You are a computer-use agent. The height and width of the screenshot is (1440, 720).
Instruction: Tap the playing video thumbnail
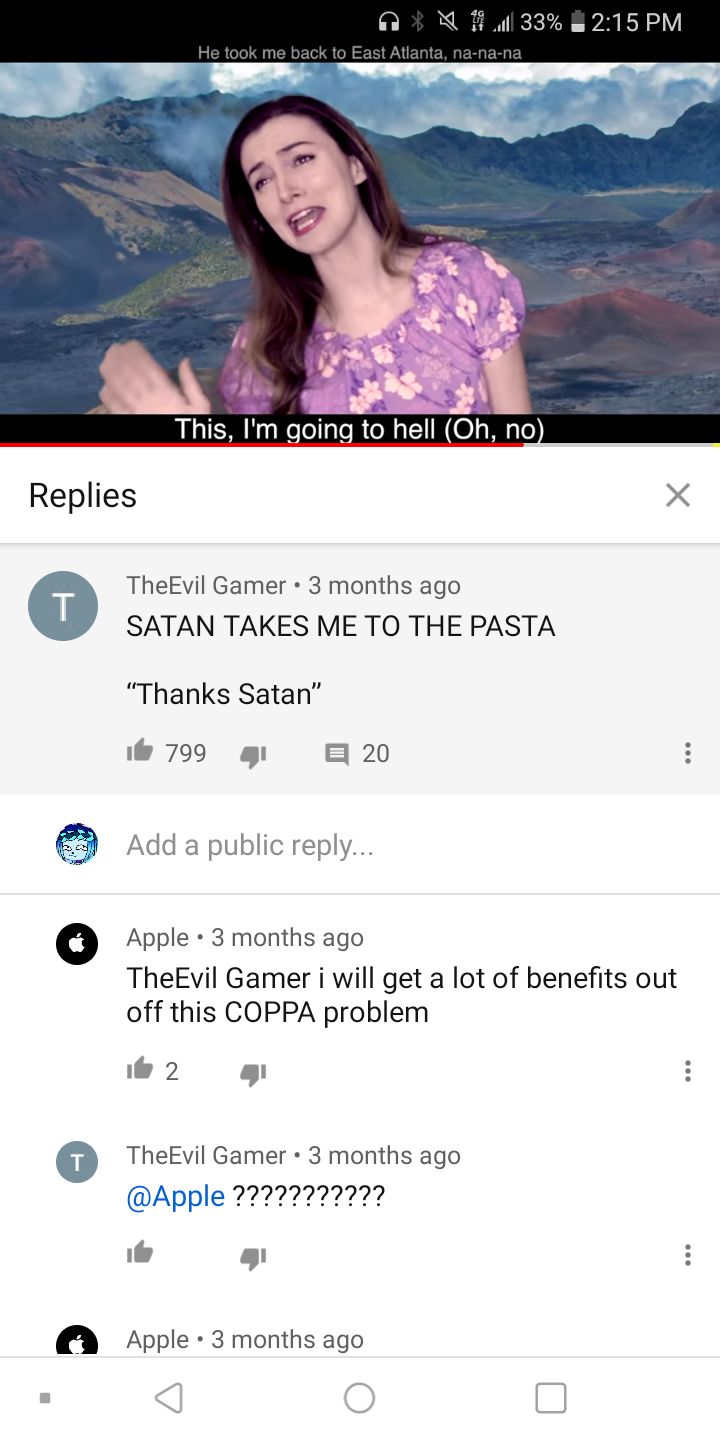[x=360, y=238]
